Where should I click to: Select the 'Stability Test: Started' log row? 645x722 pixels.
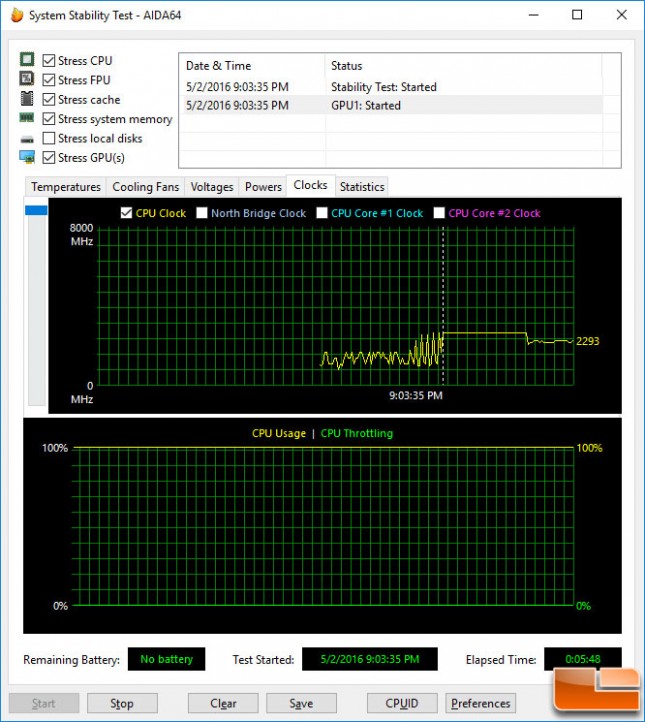[x=390, y=87]
